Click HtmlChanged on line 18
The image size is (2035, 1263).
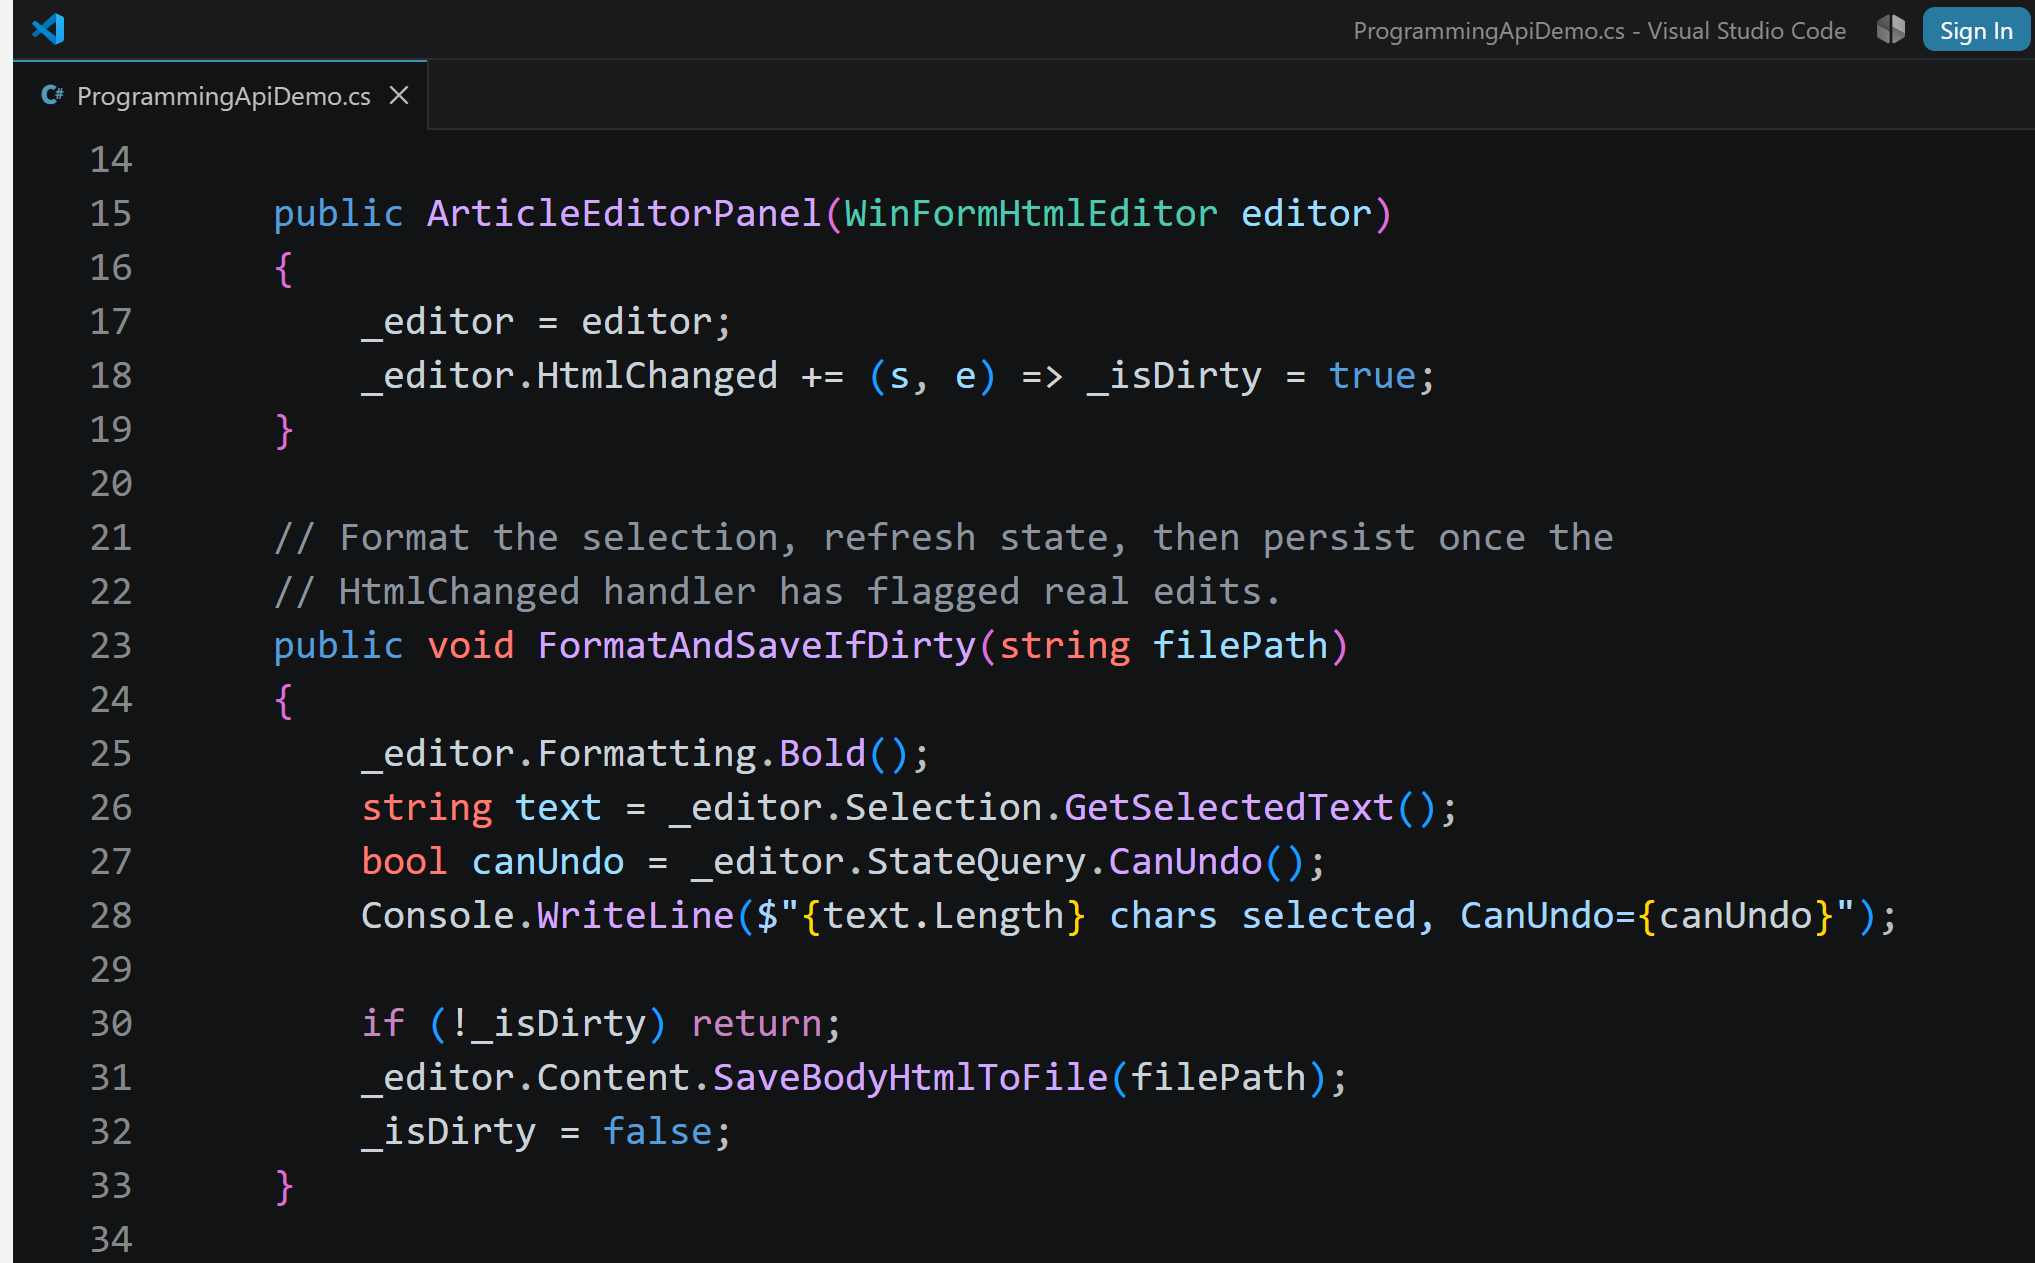[x=657, y=376]
